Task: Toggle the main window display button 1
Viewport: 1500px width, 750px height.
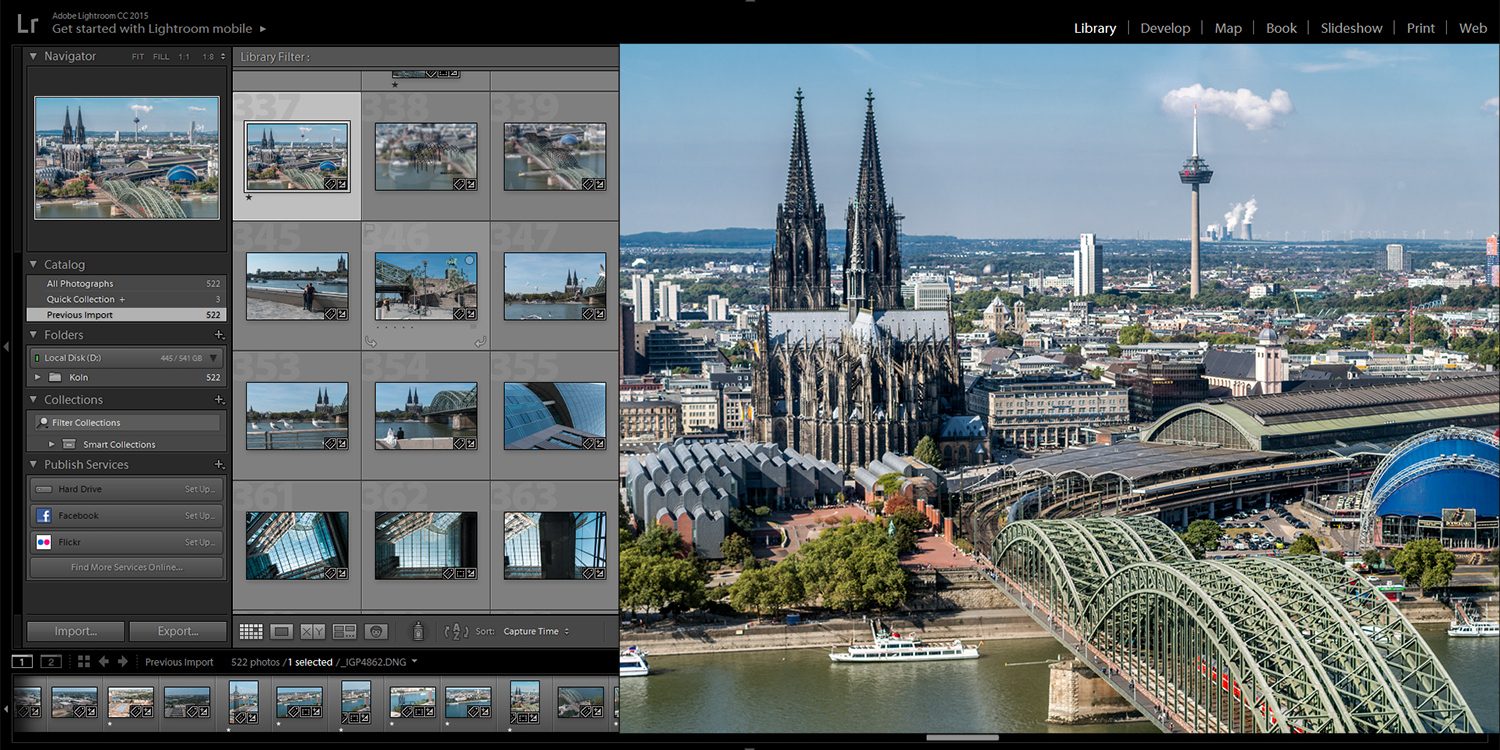Action: [22, 662]
